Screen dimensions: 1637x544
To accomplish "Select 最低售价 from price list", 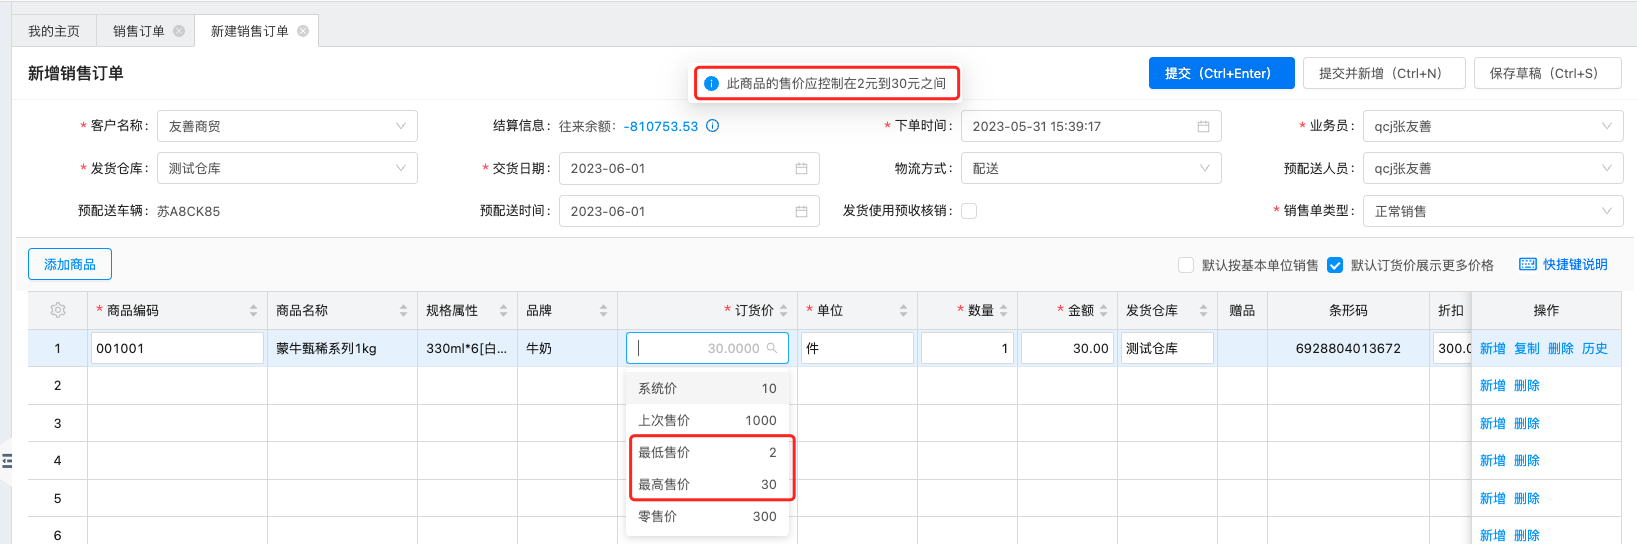I will click(707, 452).
